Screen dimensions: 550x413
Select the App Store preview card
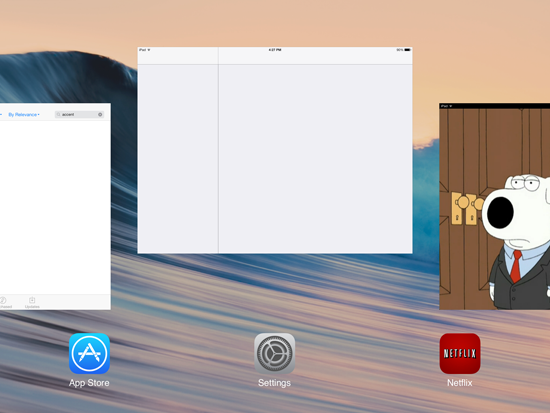pyautogui.click(x=55, y=206)
